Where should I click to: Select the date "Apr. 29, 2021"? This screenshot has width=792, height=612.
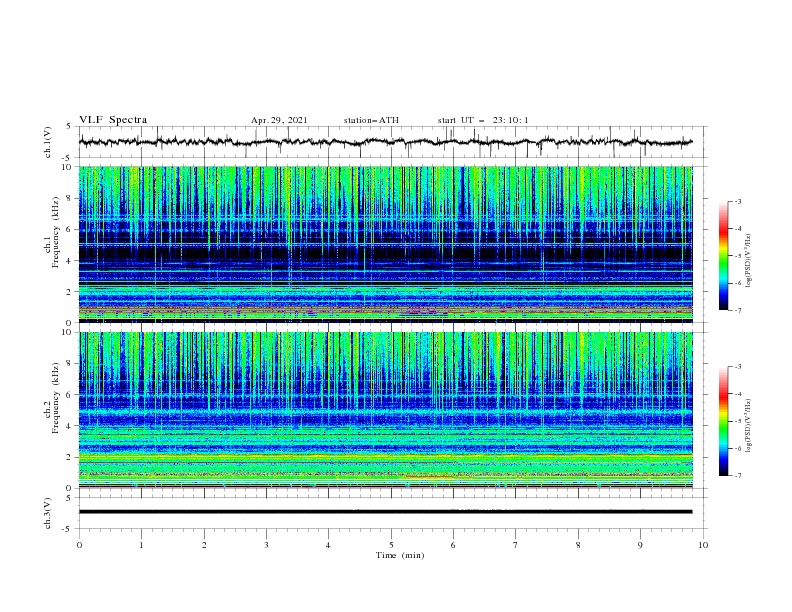[x=279, y=120]
